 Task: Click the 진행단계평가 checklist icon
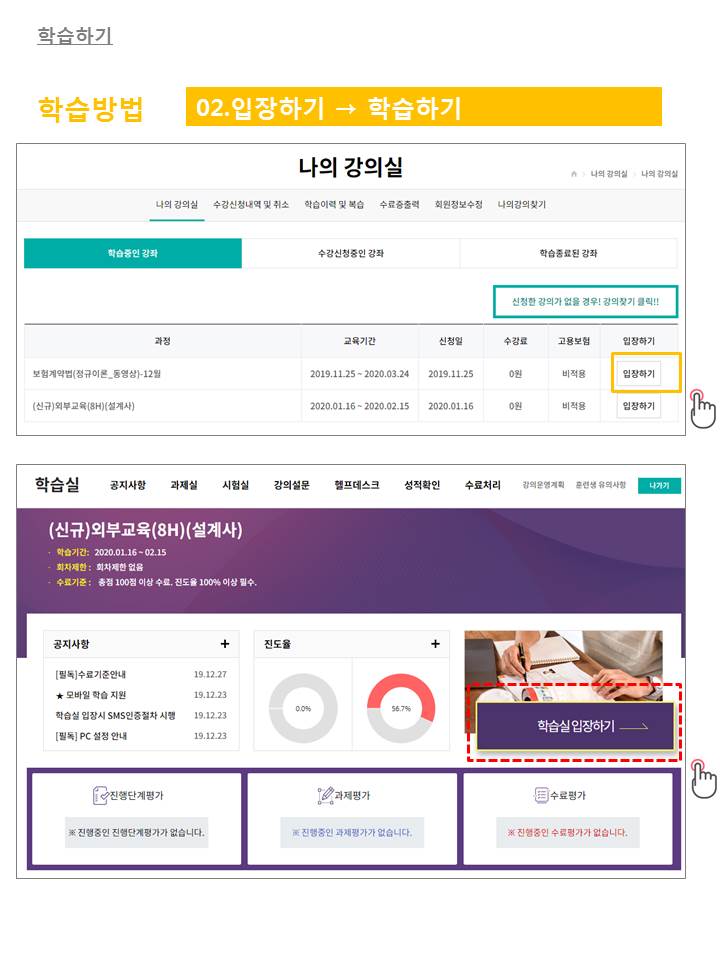click(x=100, y=796)
